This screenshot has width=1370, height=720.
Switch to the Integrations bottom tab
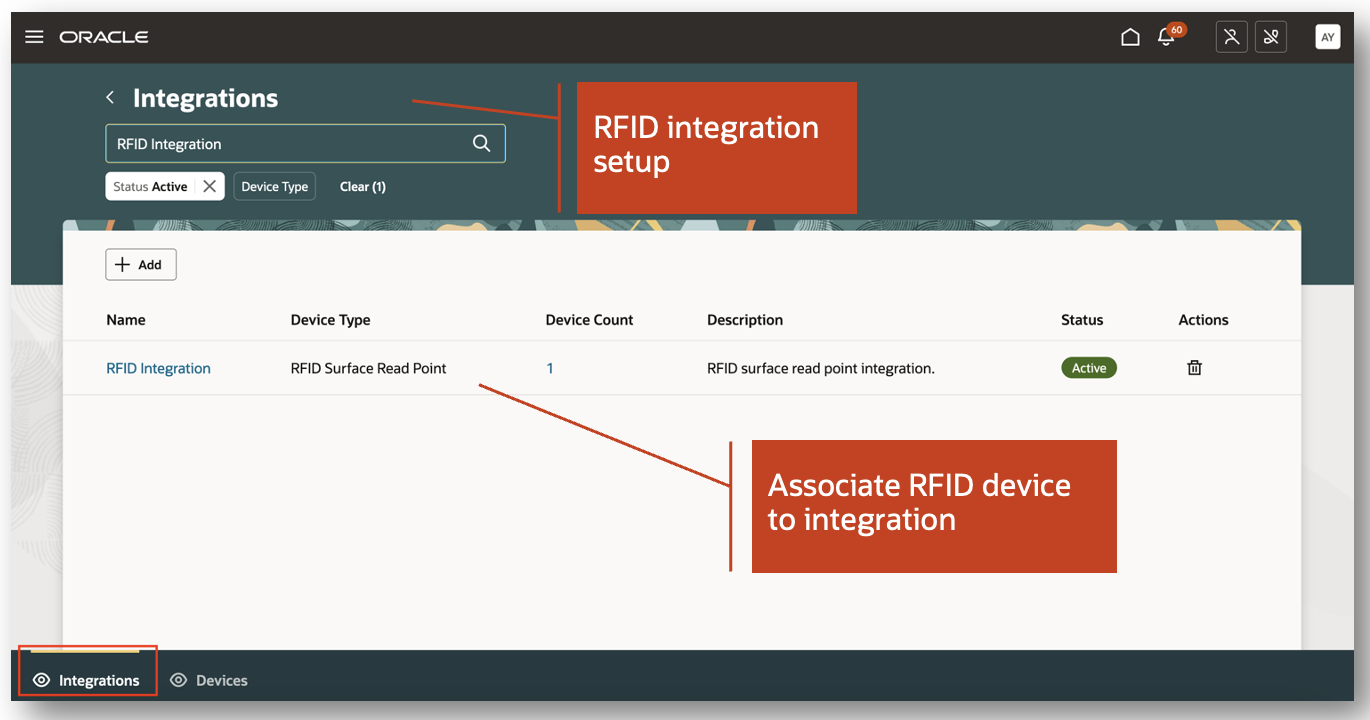87,679
